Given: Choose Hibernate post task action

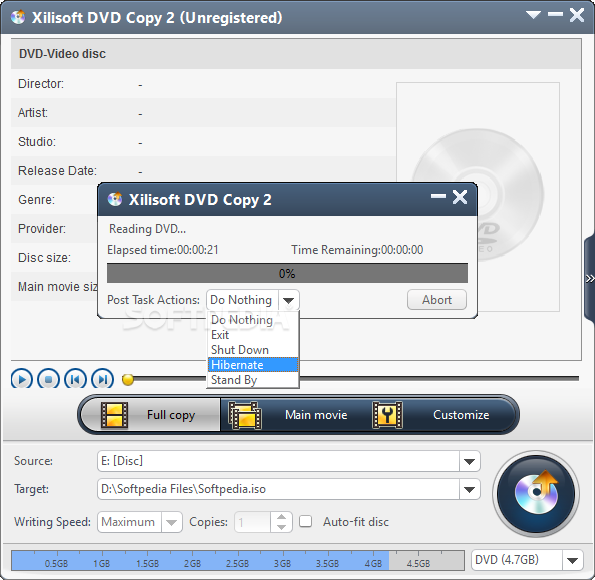Looking at the screenshot, I should [x=253, y=365].
